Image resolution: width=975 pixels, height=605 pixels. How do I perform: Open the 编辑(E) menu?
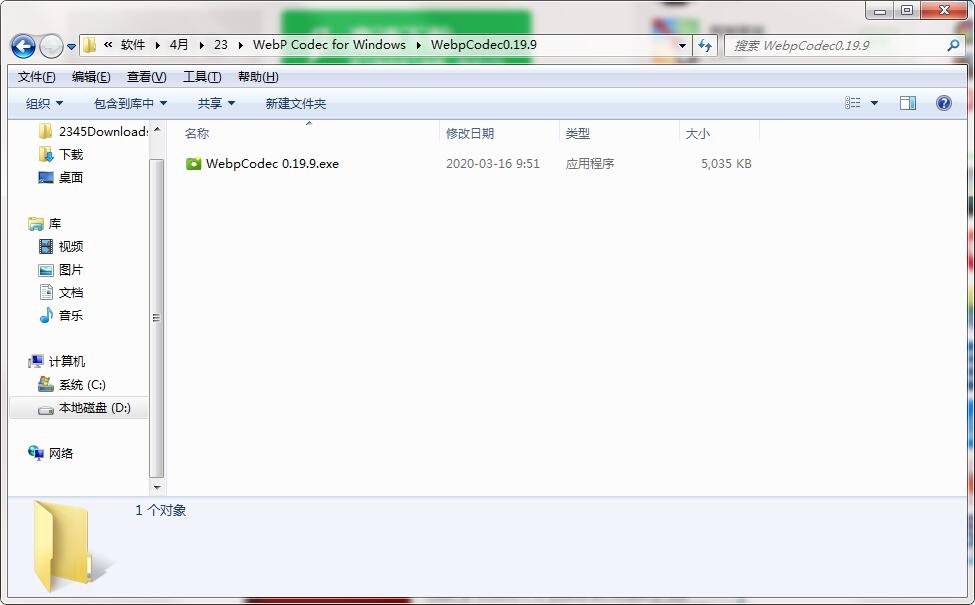coord(91,76)
